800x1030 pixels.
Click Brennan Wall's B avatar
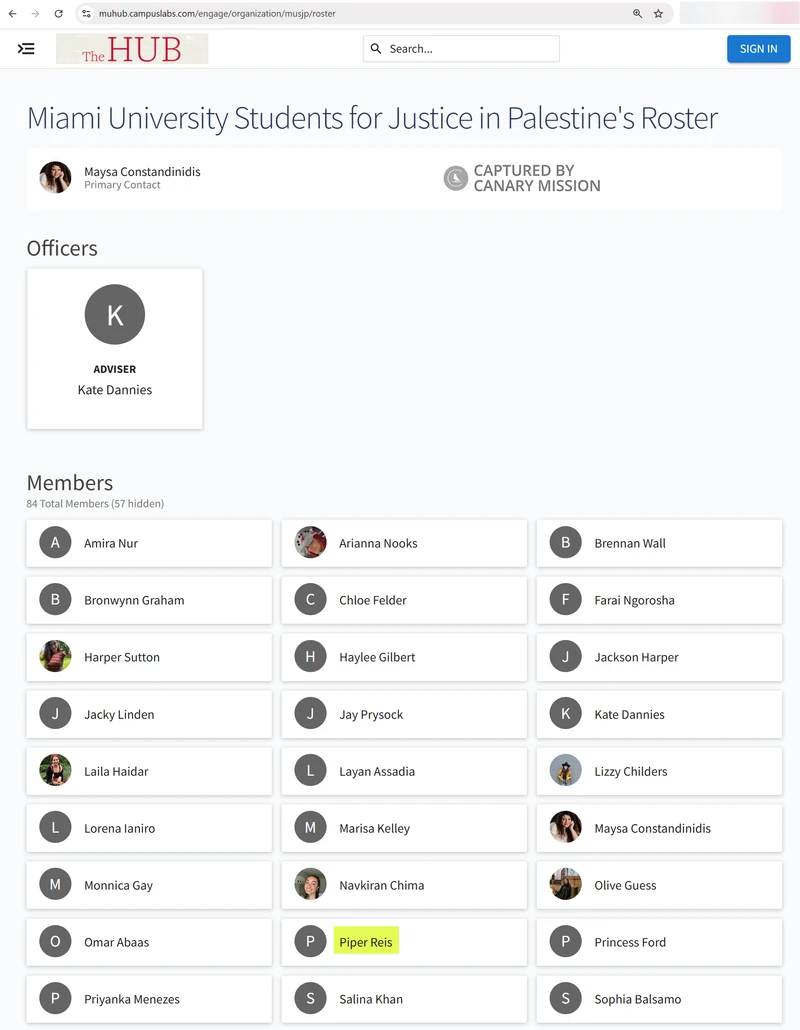[x=566, y=543]
